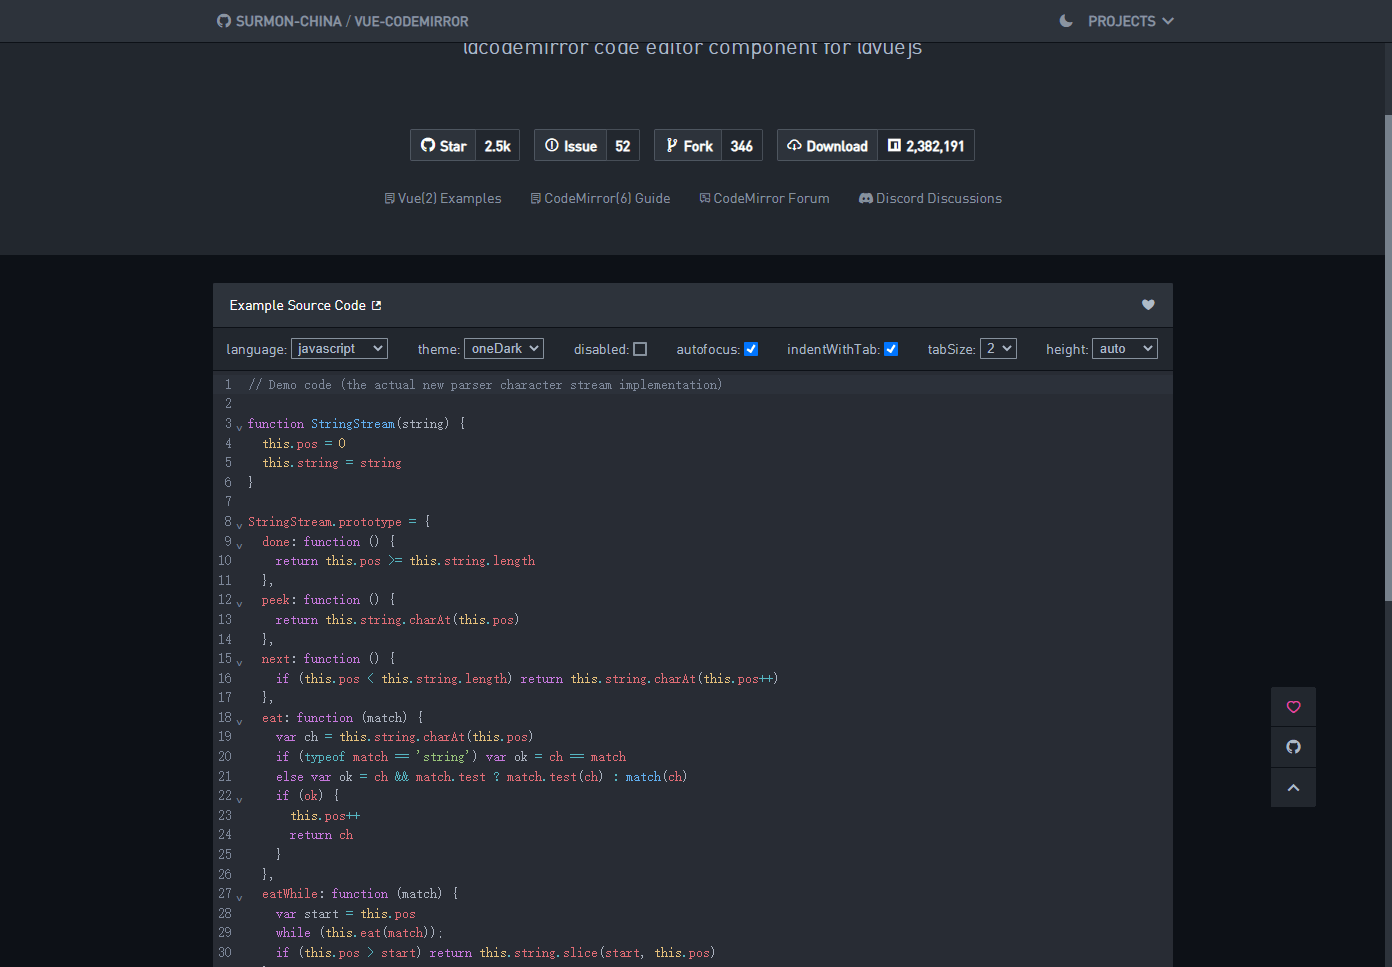Viewport: 1392px width, 967px height.
Task: Open the SURMON-CHINA GitHub link
Action: tap(288, 21)
